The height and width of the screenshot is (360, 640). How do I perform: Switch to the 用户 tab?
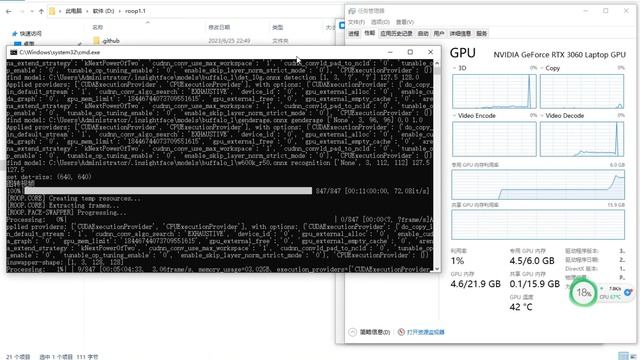click(x=439, y=33)
